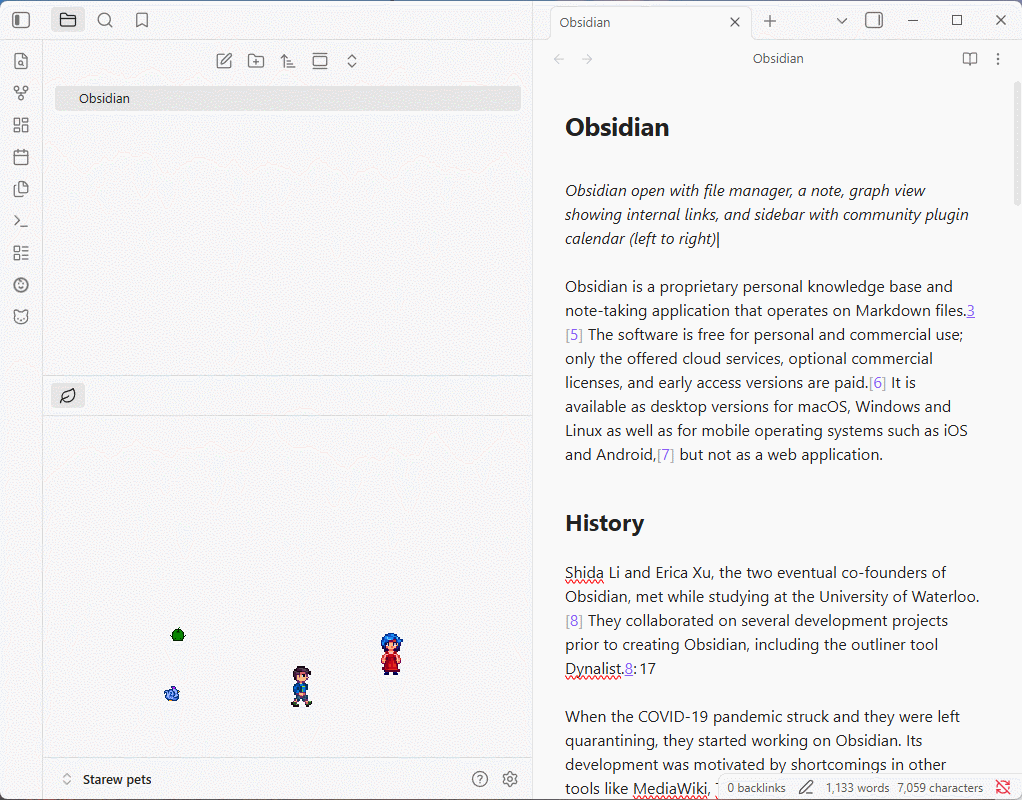This screenshot has width=1022, height=800.
Task: Open quick switcher from ribbon
Action: point(21,61)
